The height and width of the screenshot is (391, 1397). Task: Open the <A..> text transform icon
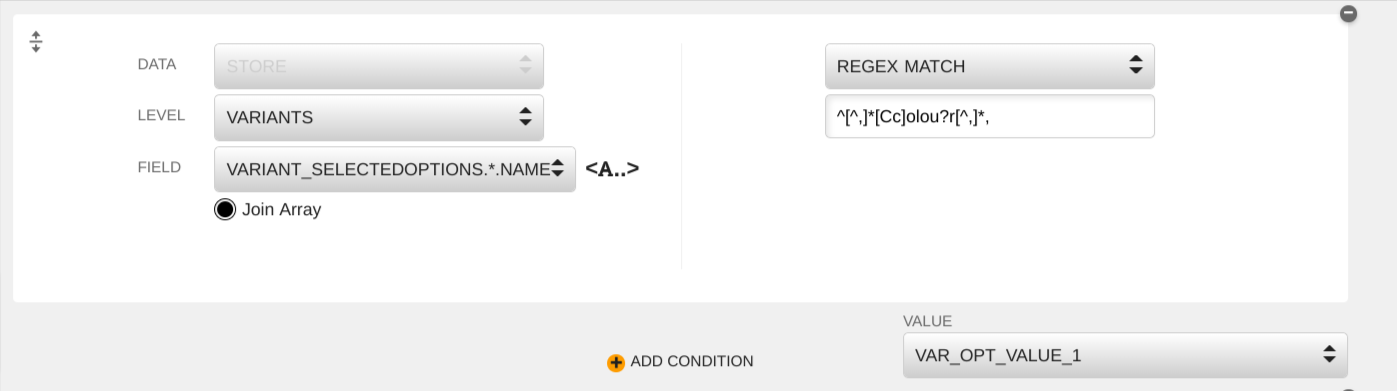[x=612, y=168]
